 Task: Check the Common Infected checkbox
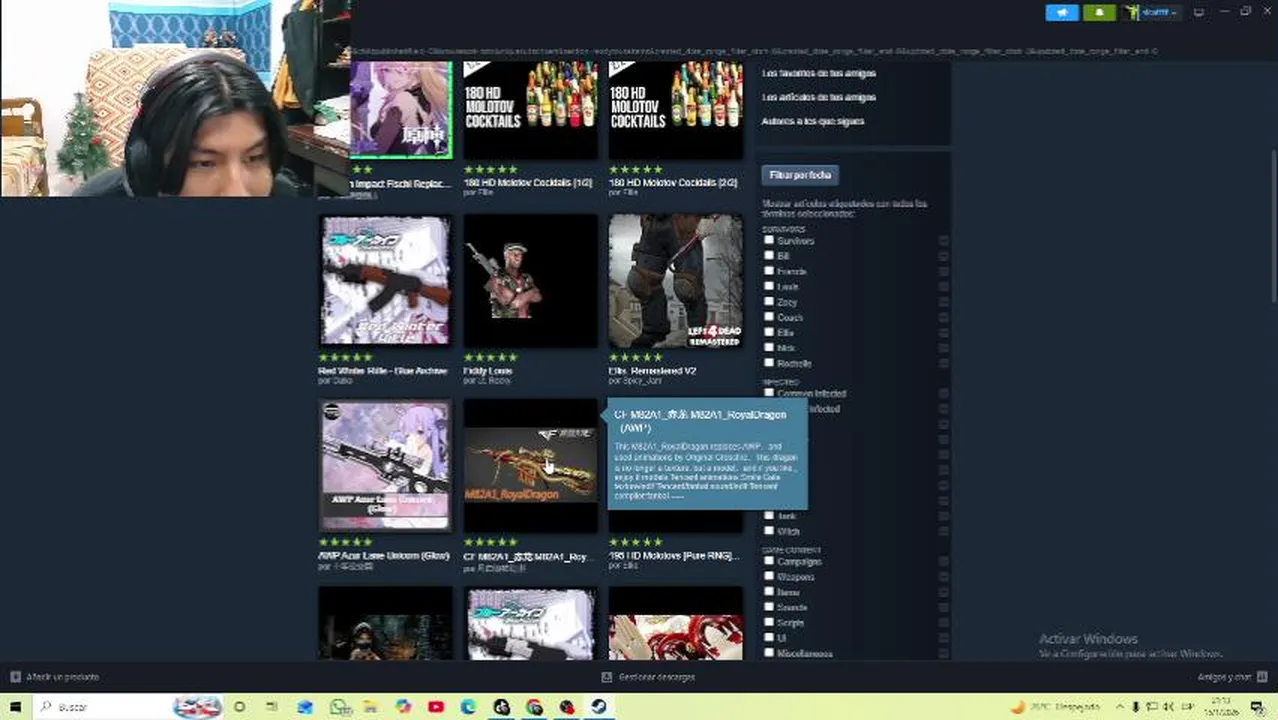tap(769, 393)
